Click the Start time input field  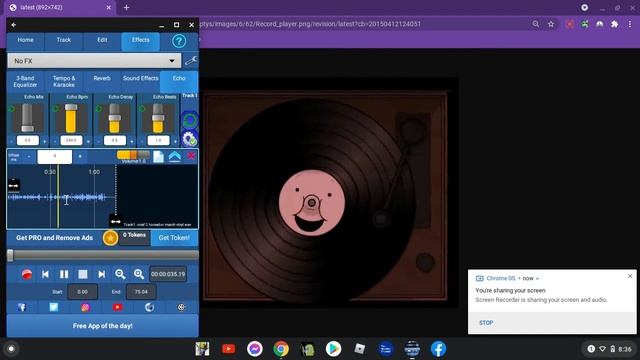pyautogui.click(x=82, y=292)
